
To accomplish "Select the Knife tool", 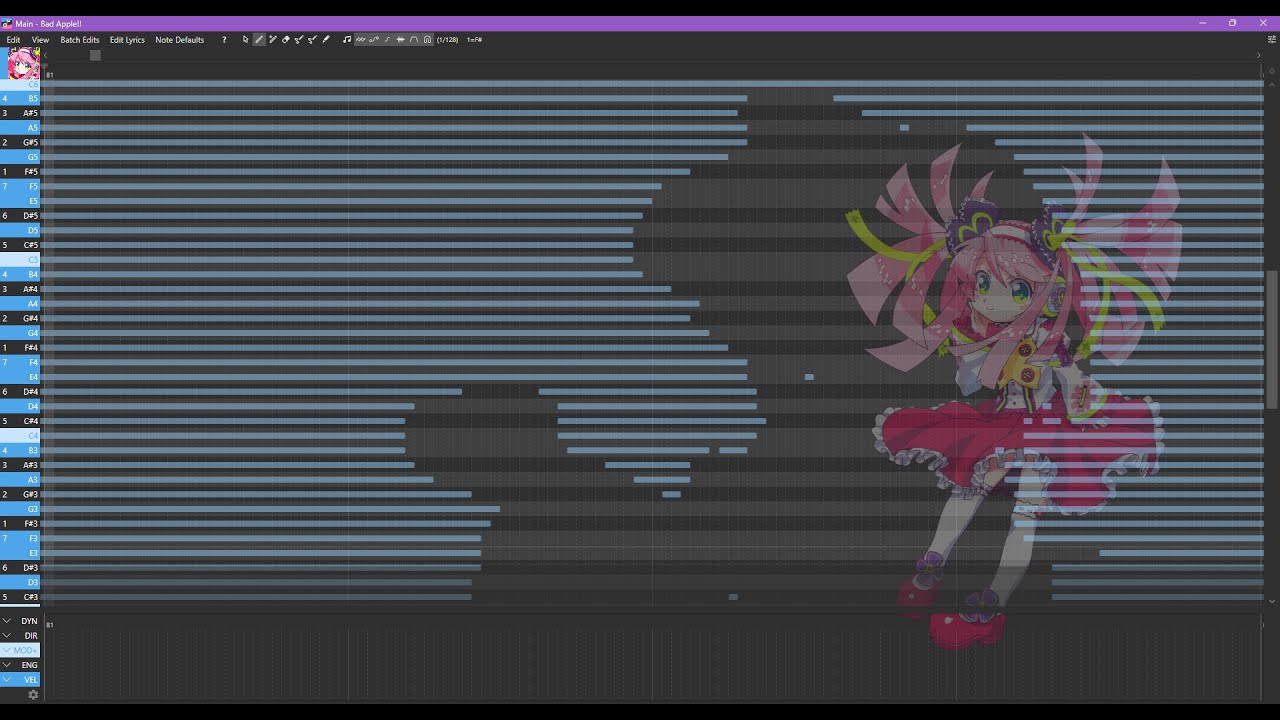I will pyautogui.click(x=326, y=40).
